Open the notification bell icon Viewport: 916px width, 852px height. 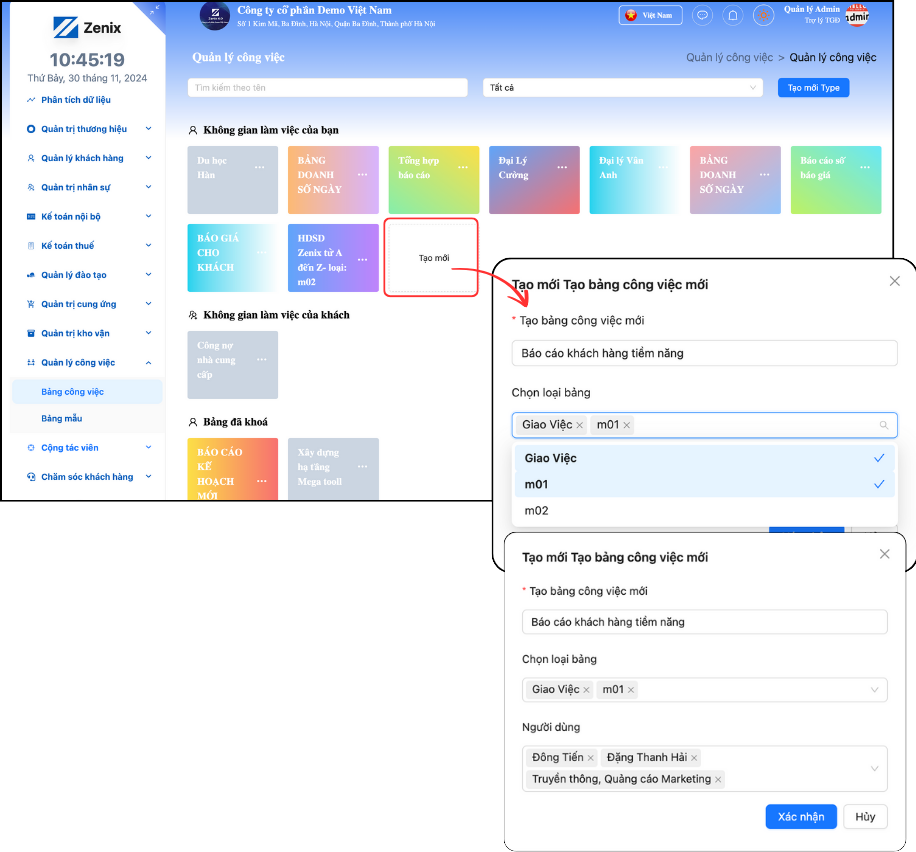[733, 15]
